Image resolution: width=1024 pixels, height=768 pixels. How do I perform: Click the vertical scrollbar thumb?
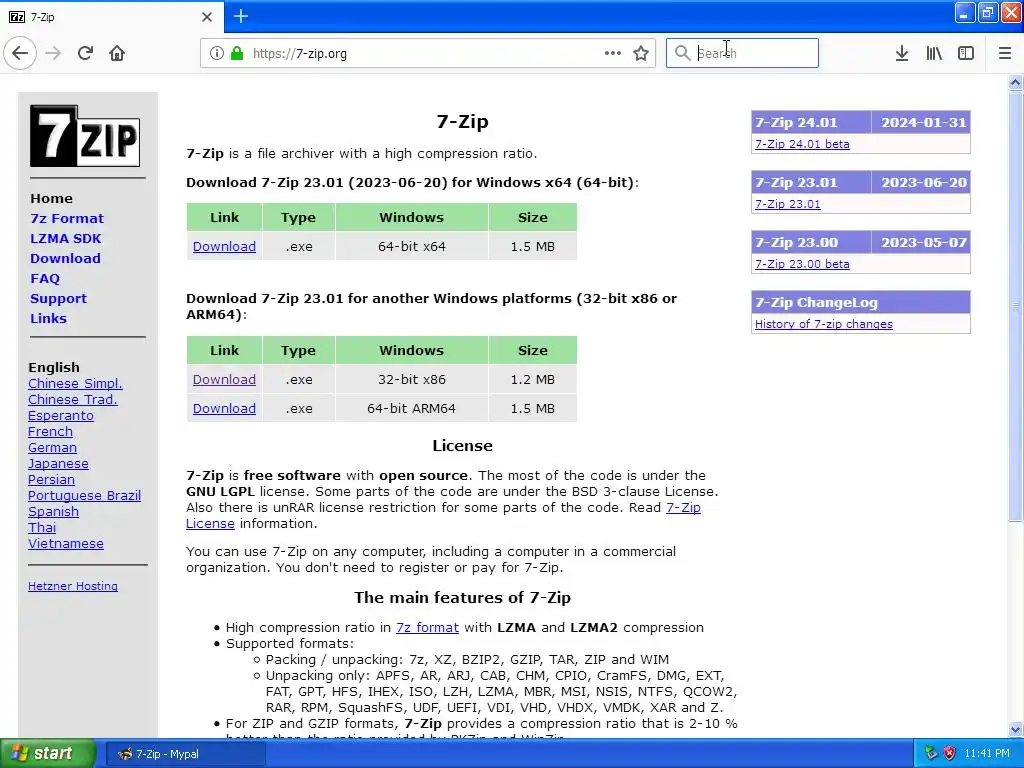(x=1015, y=306)
